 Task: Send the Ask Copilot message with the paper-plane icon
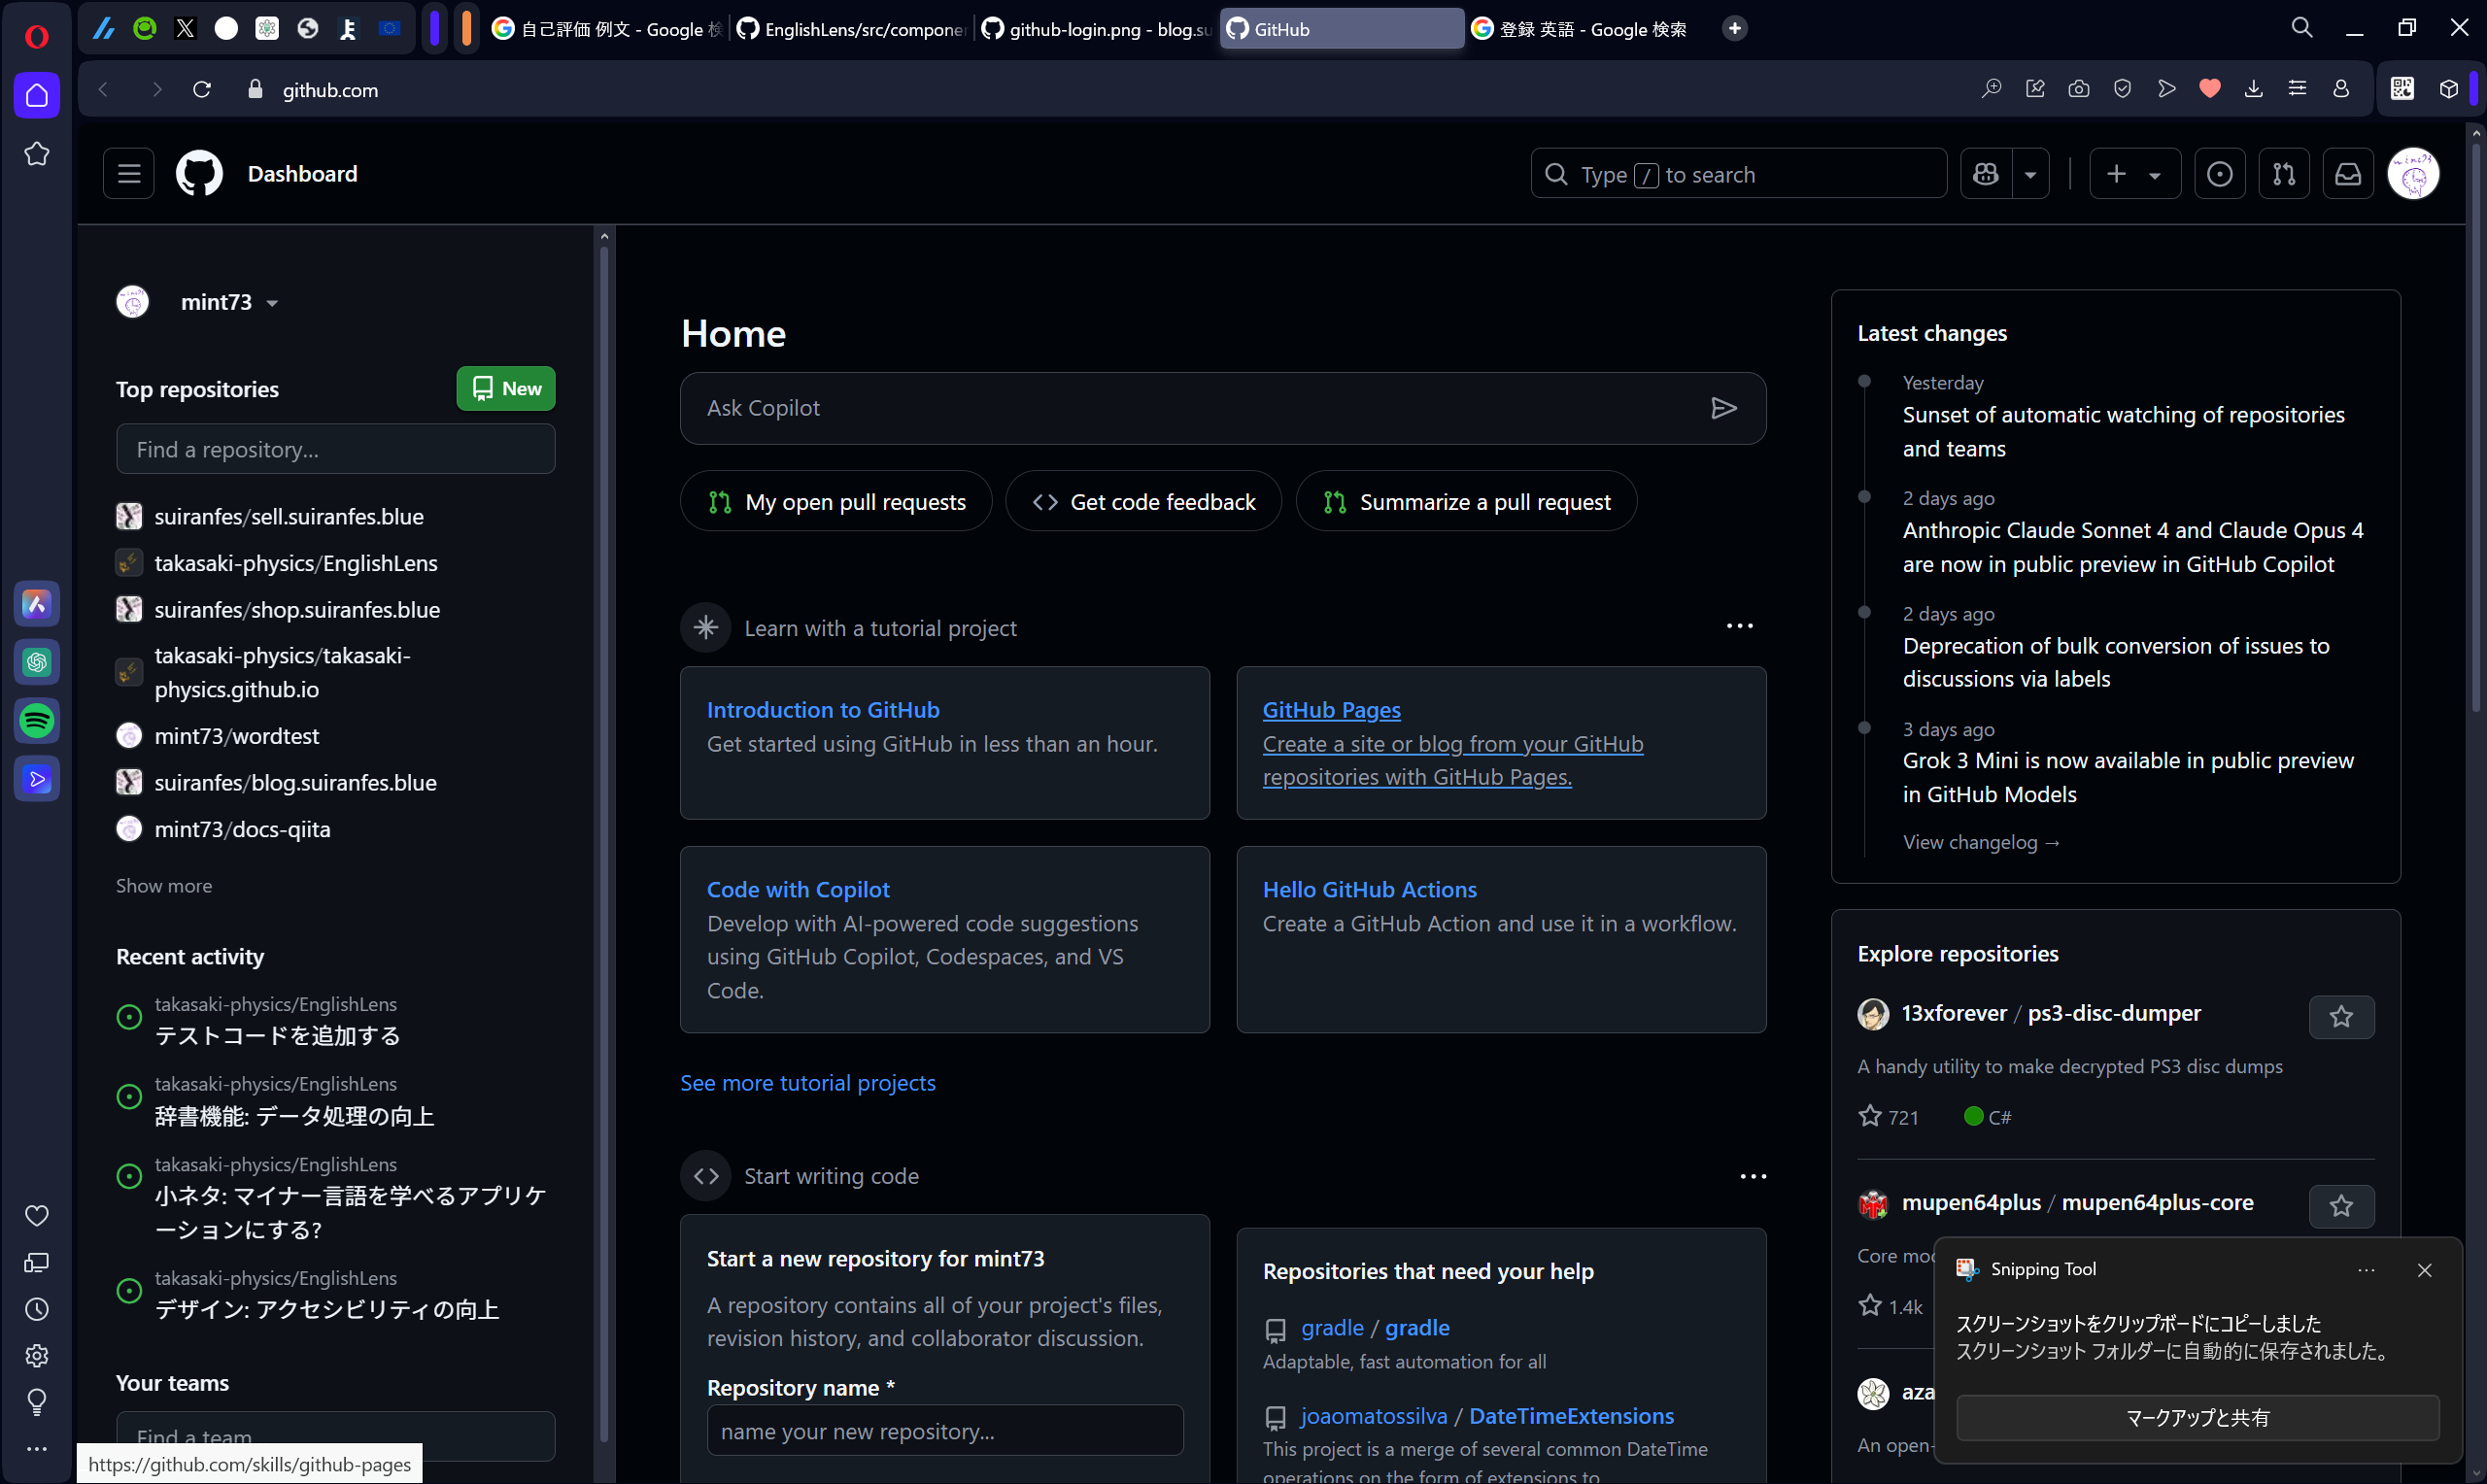click(1724, 407)
